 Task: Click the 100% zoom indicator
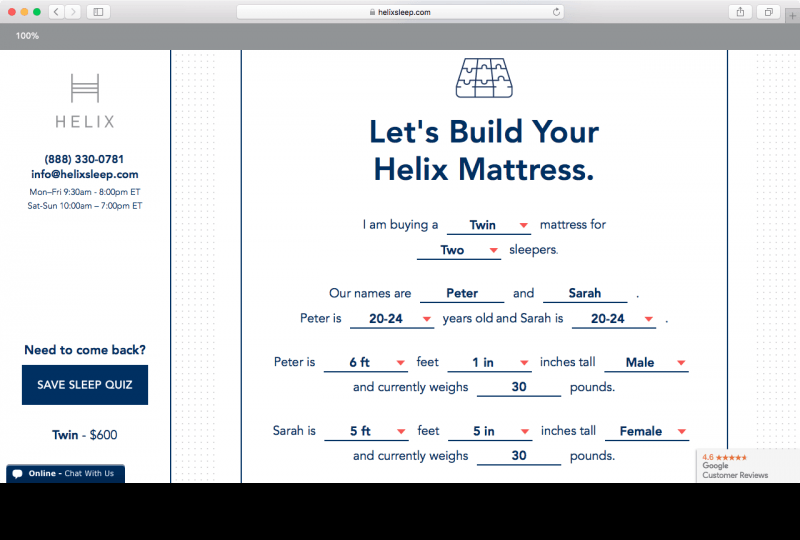click(27, 36)
